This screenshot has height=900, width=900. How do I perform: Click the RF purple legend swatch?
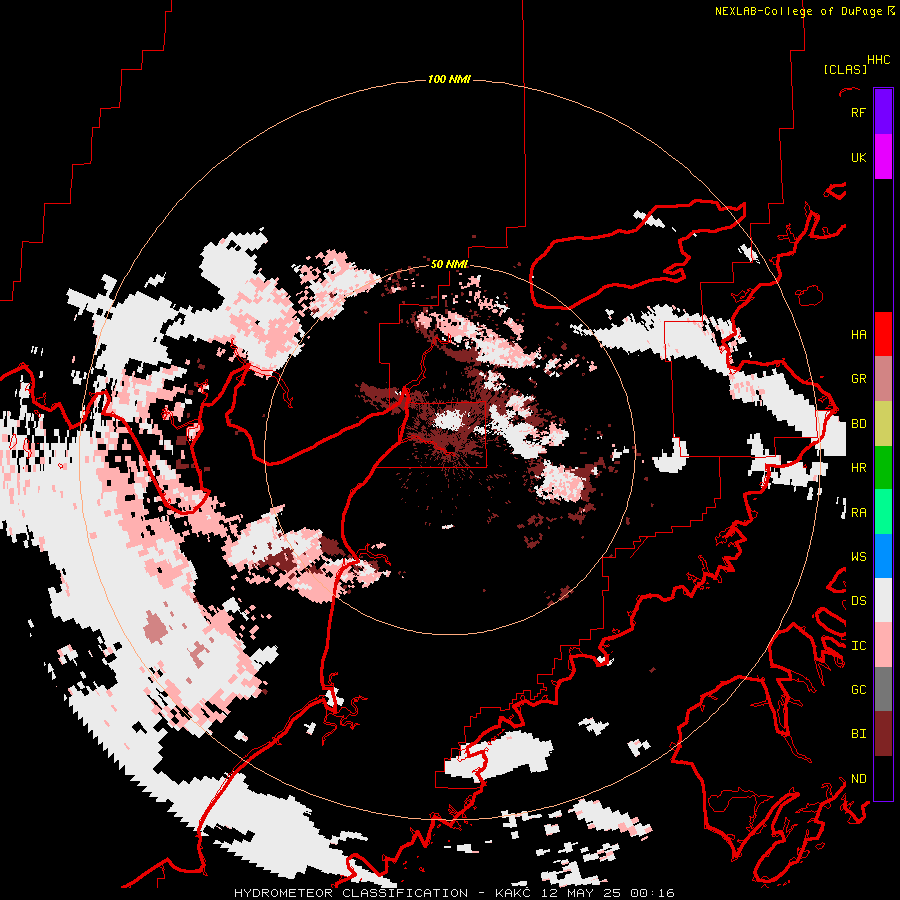(883, 112)
